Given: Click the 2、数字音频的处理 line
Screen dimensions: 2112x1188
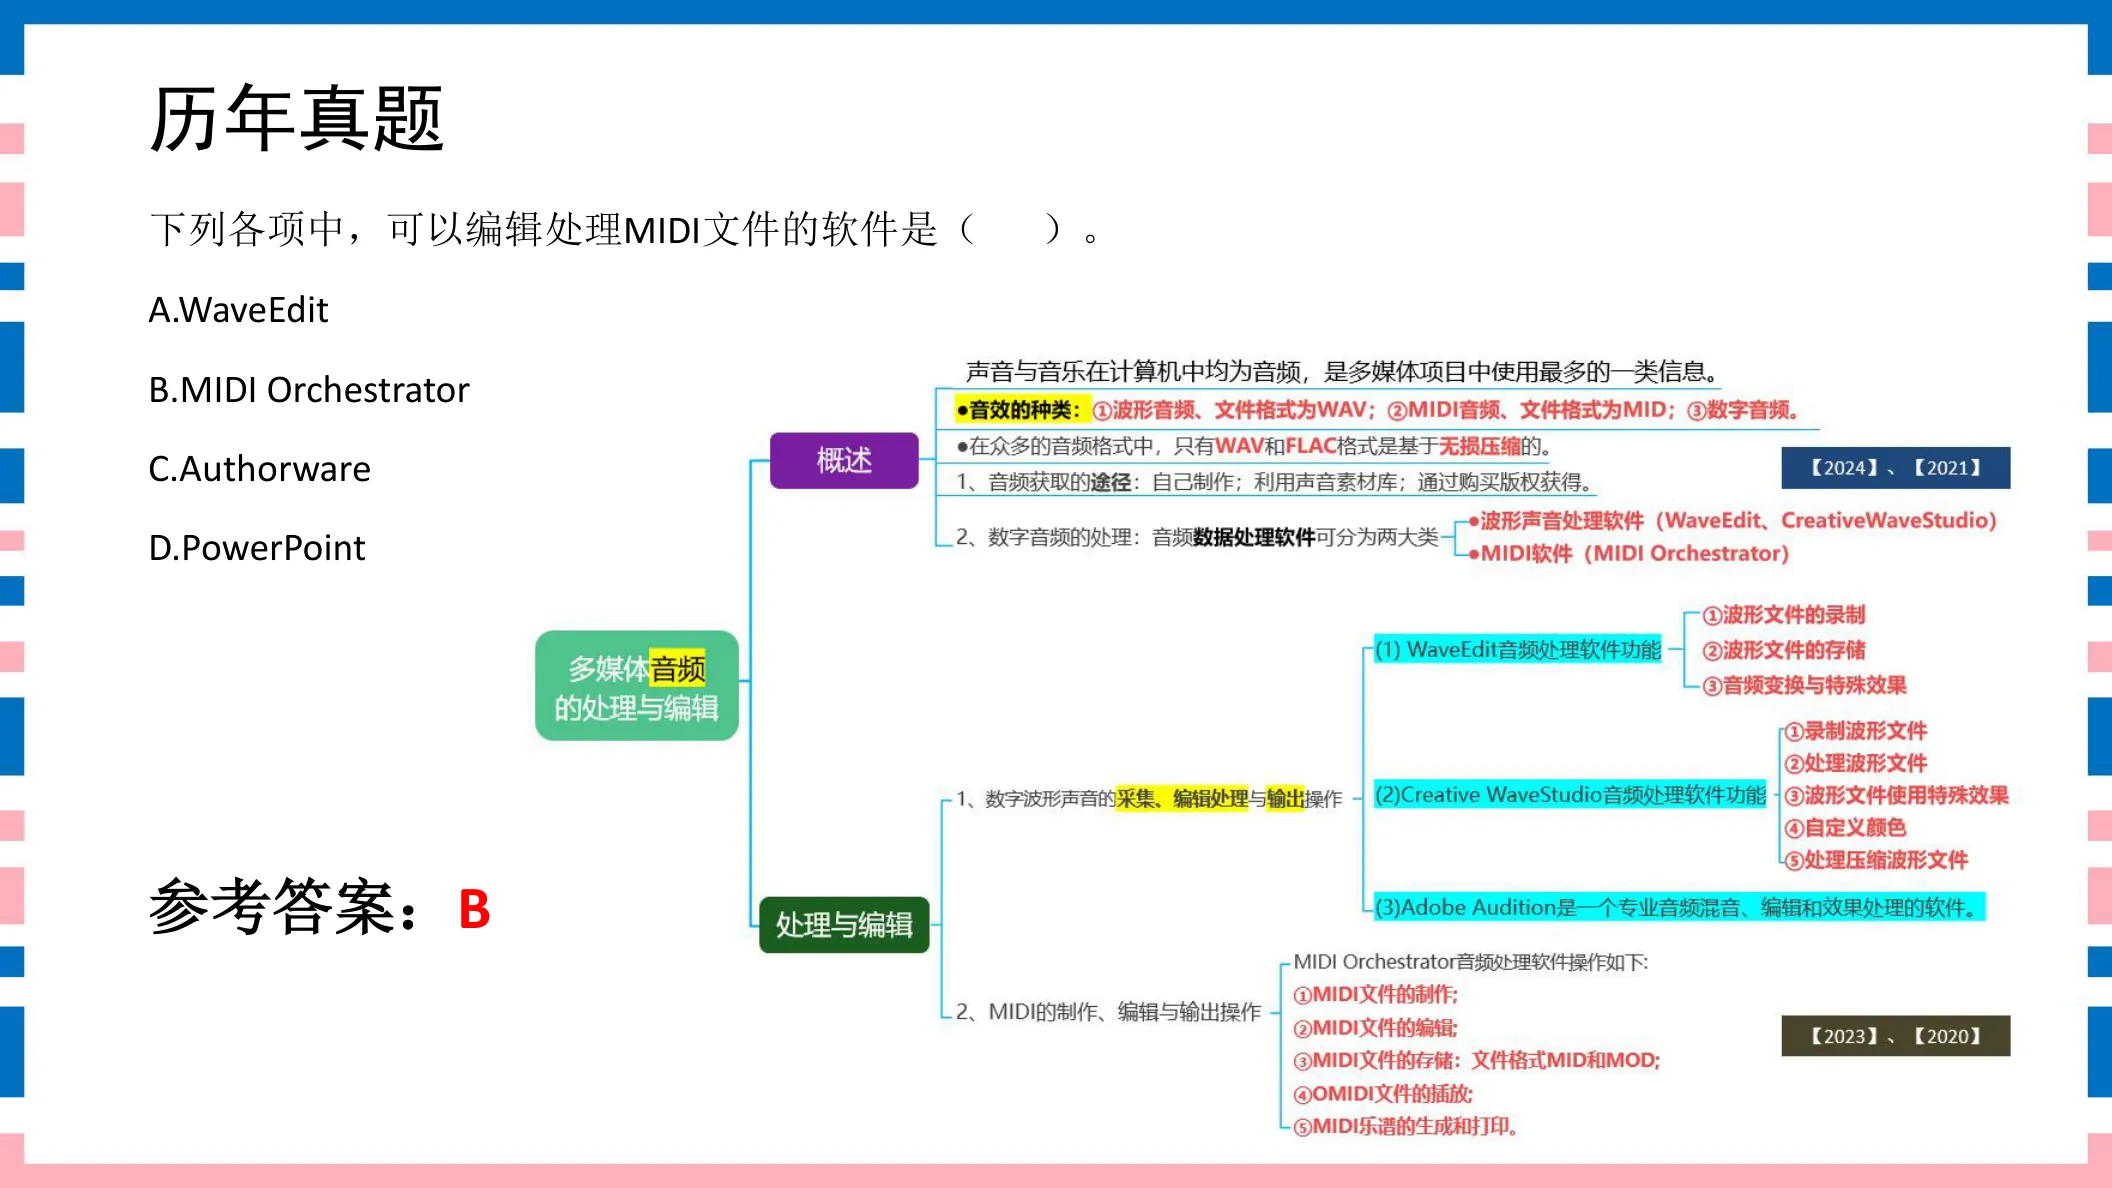Looking at the screenshot, I should 1196,537.
